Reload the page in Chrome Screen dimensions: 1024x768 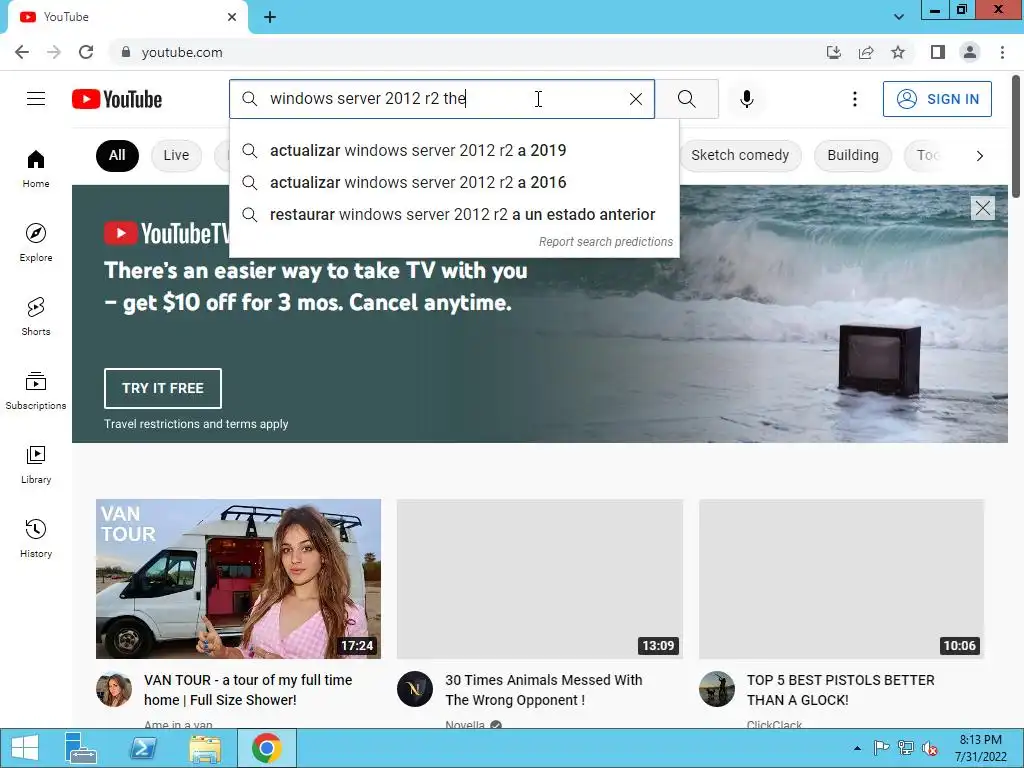pos(86,52)
